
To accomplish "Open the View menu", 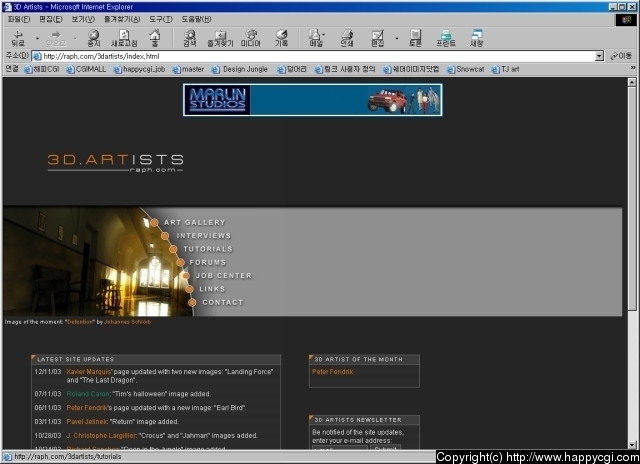I will (x=83, y=19).
